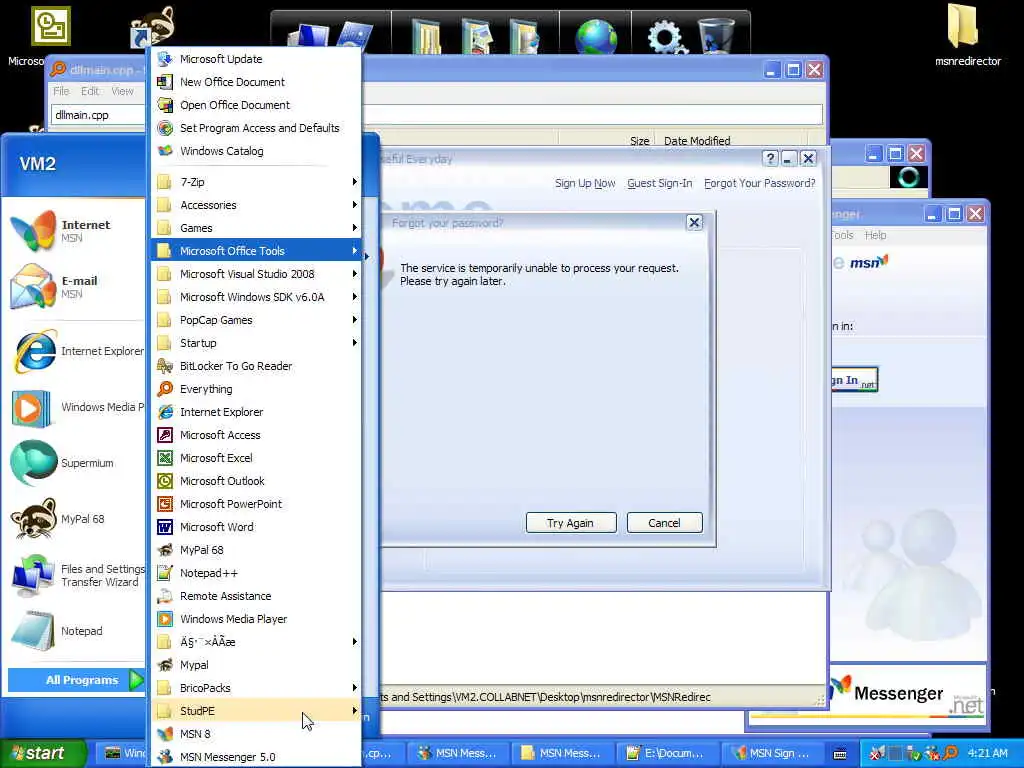The image size is (1024, 768).
Task: Open Help menu in Messenger window
Action: [875, 235]
